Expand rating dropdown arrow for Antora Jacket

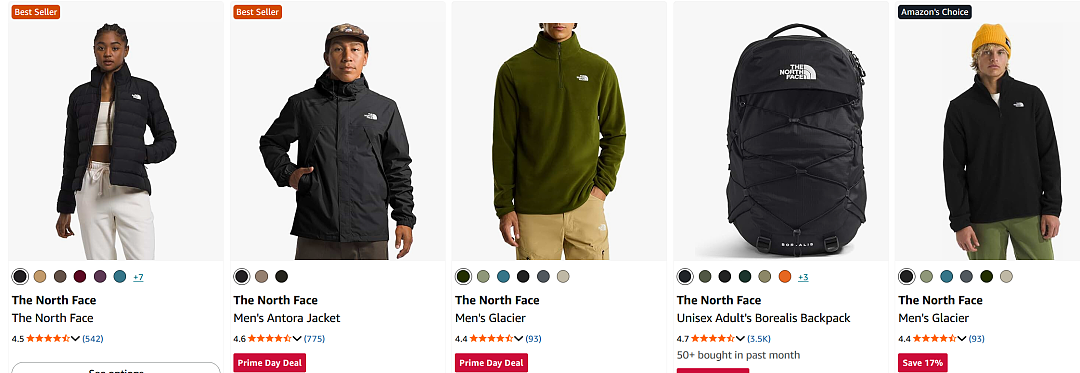[298, 339]
